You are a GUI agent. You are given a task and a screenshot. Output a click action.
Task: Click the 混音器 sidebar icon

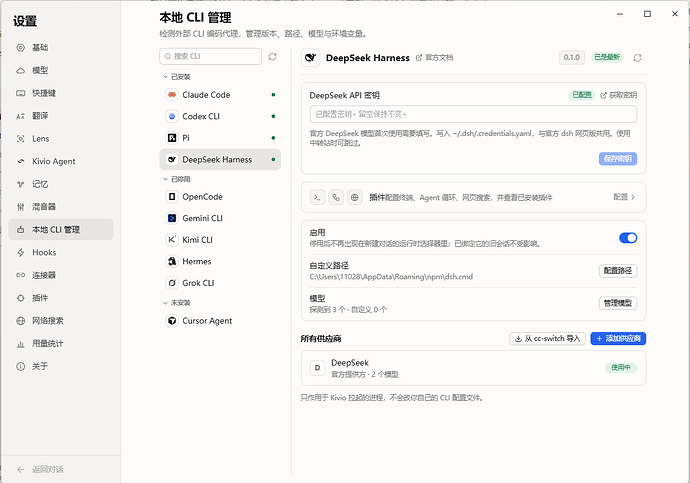(21, 207)
